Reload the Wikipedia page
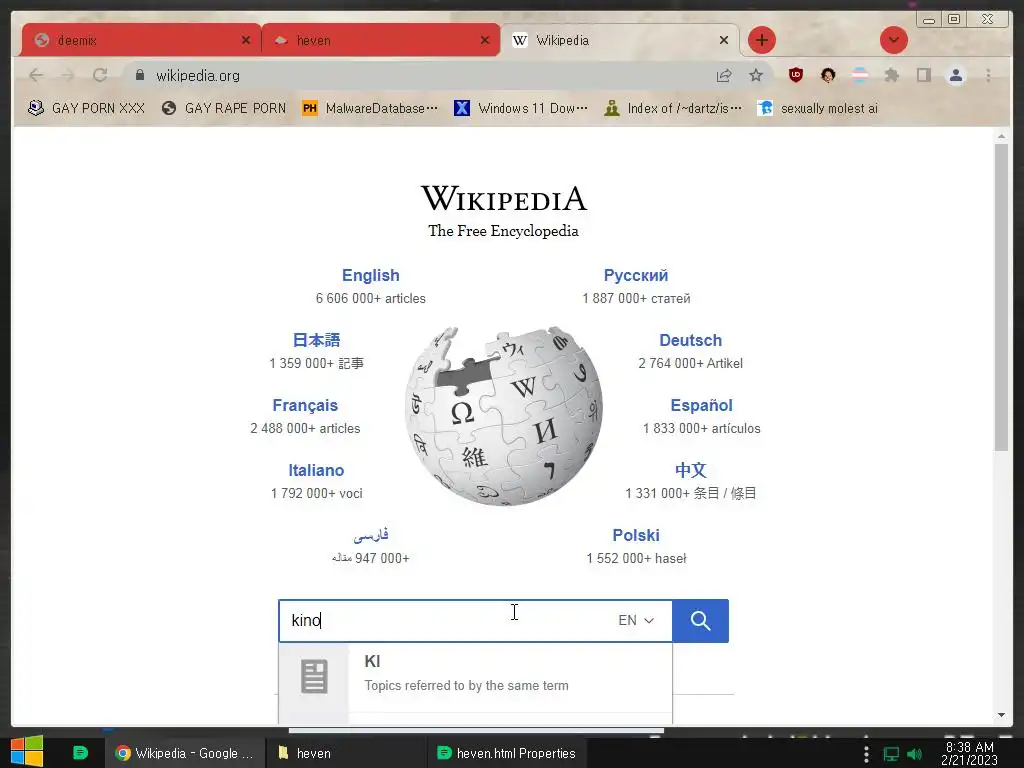 pos(100,75)
